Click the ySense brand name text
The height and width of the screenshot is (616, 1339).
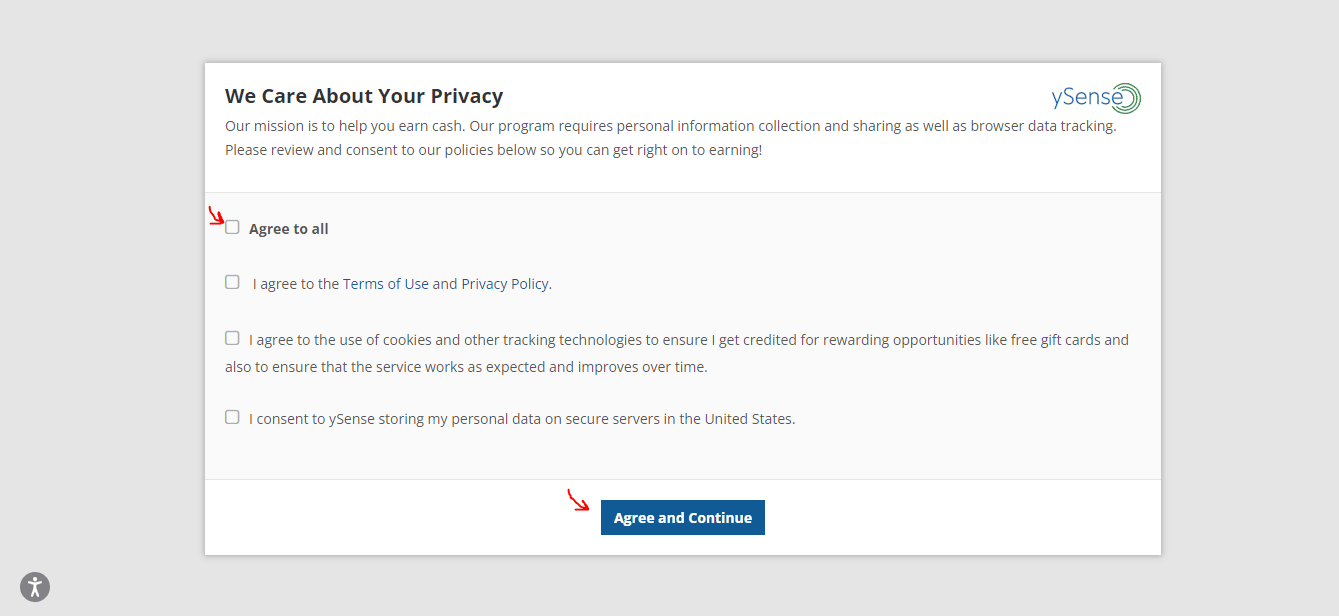(1084, 98)
